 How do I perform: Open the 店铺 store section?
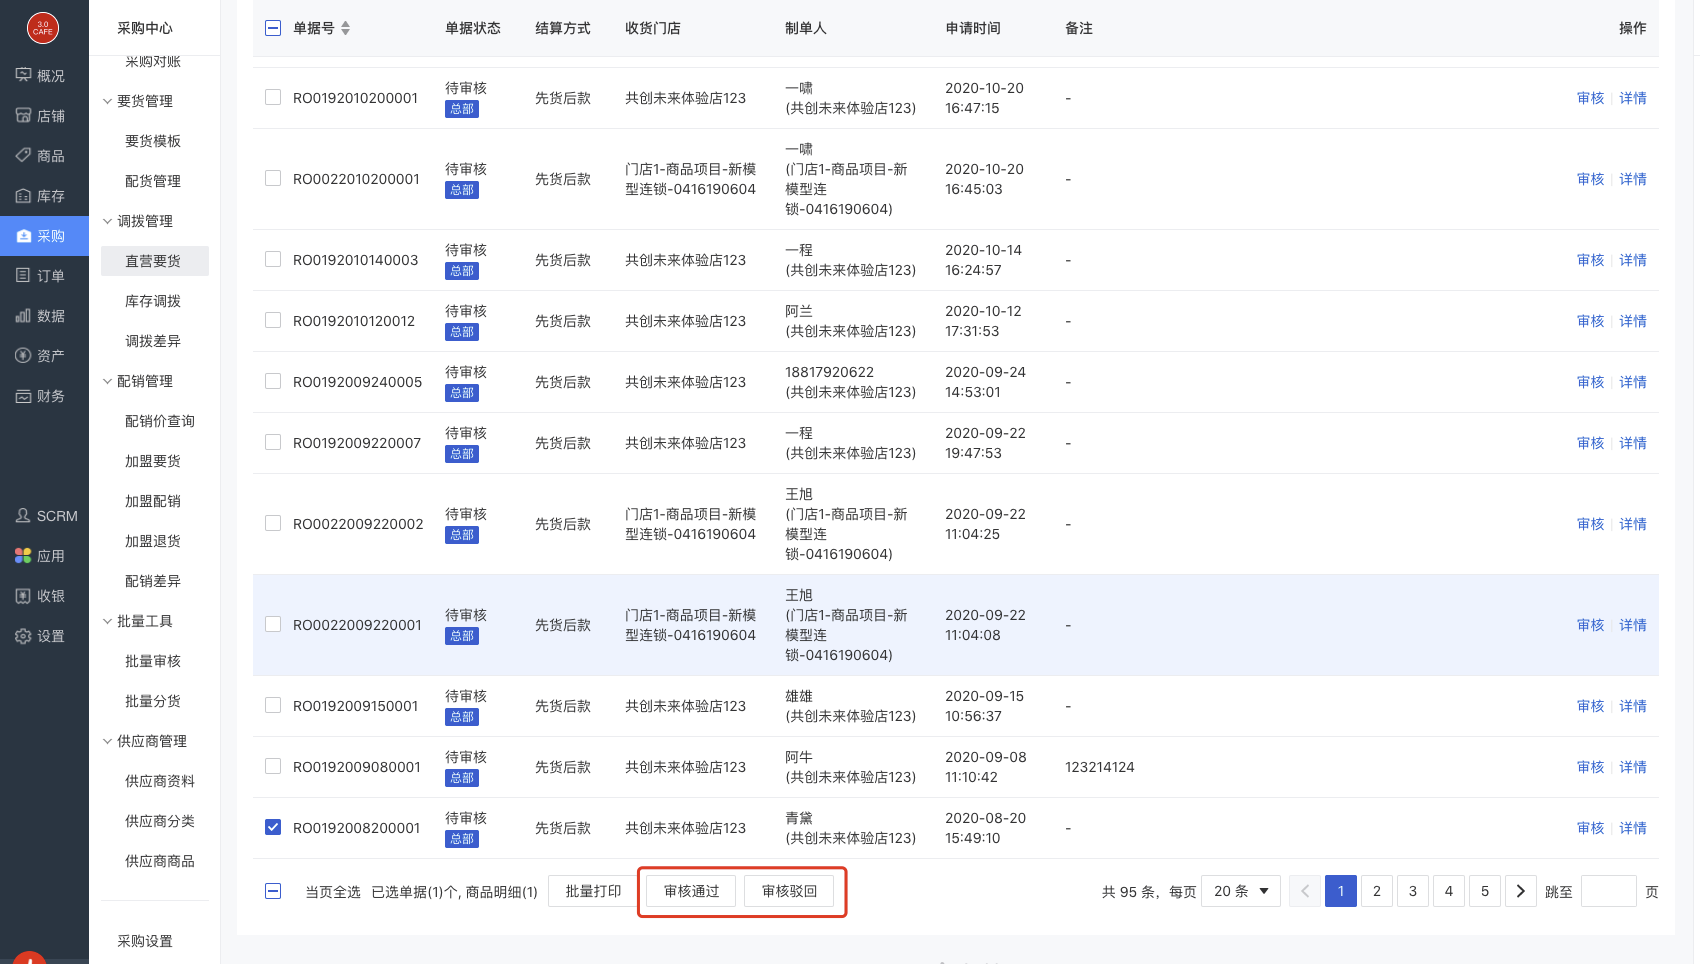[41, 116]
